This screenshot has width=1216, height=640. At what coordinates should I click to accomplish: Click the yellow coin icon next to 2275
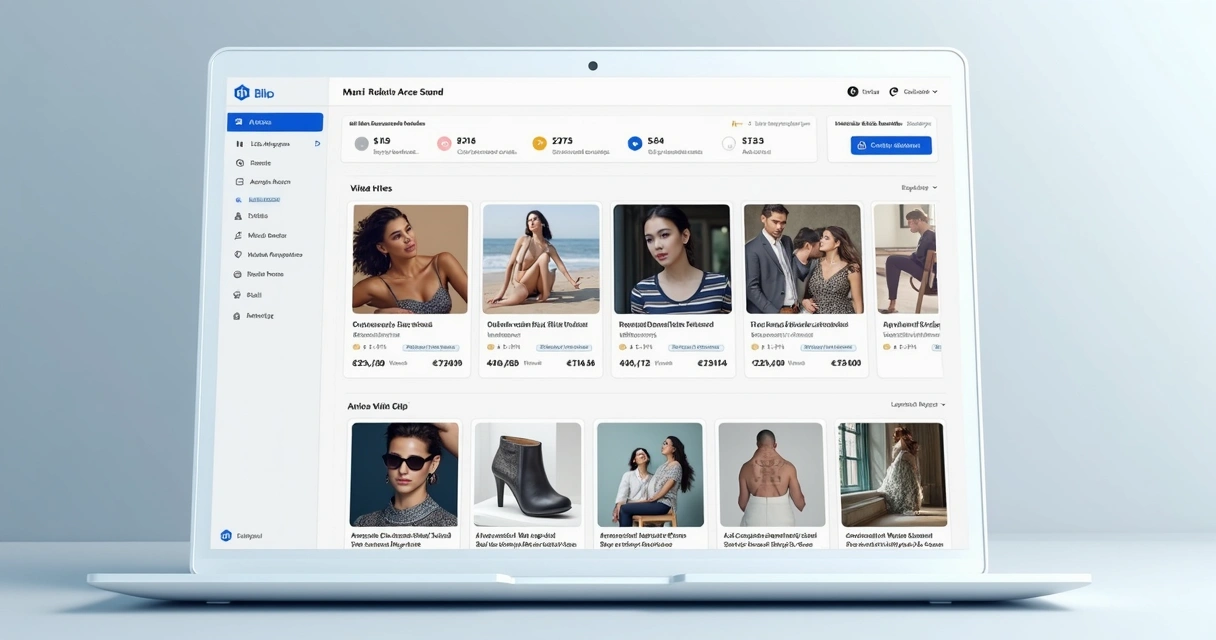coord(540,142)
